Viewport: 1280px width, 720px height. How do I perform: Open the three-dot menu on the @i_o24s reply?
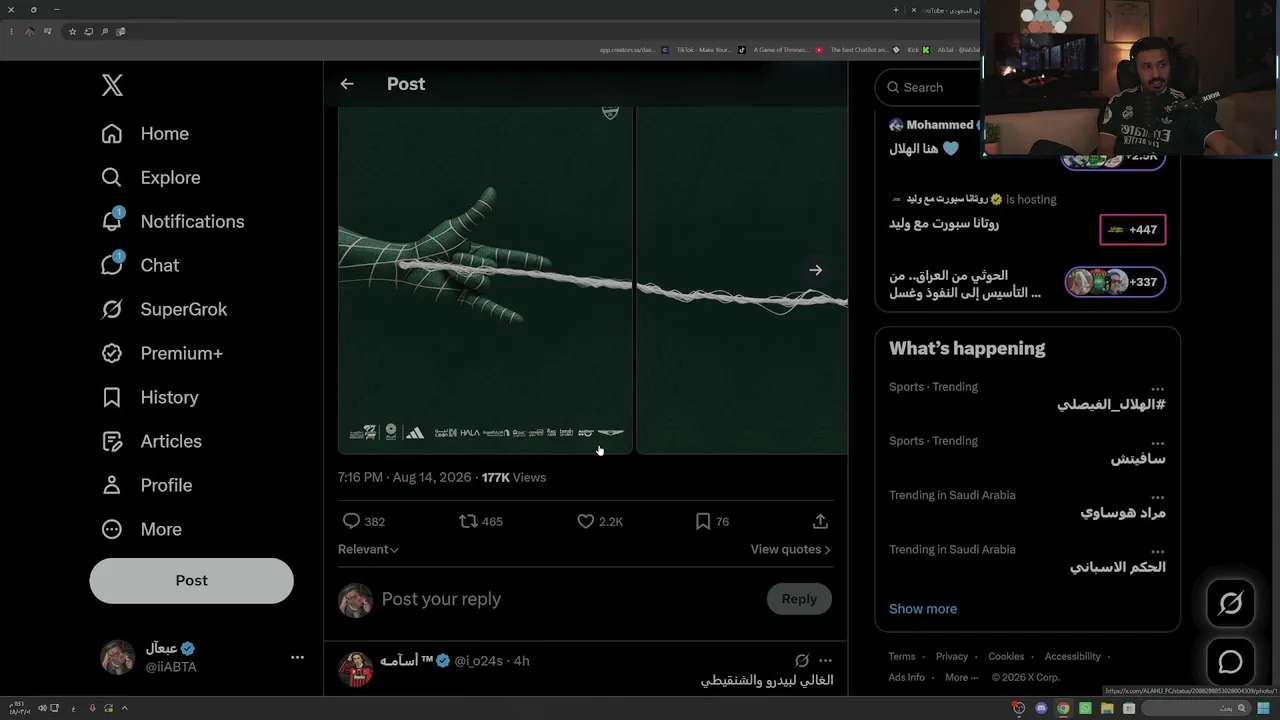tap(825, 661)
